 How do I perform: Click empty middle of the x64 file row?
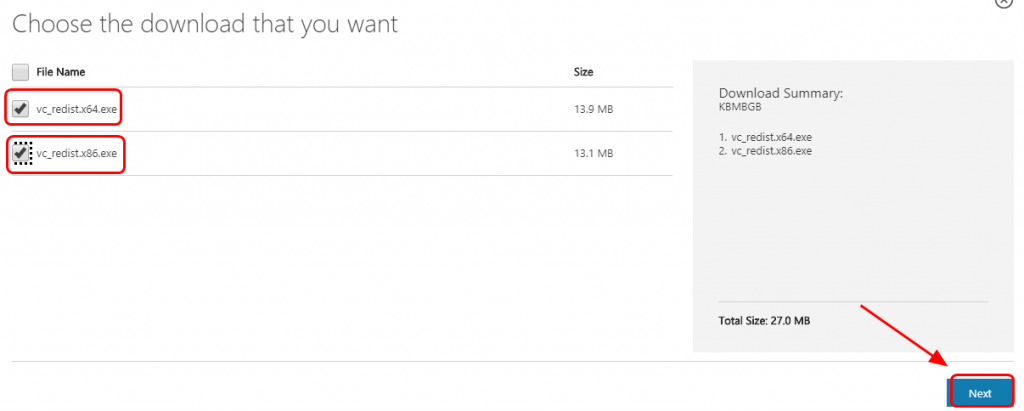tap(340, 108)
